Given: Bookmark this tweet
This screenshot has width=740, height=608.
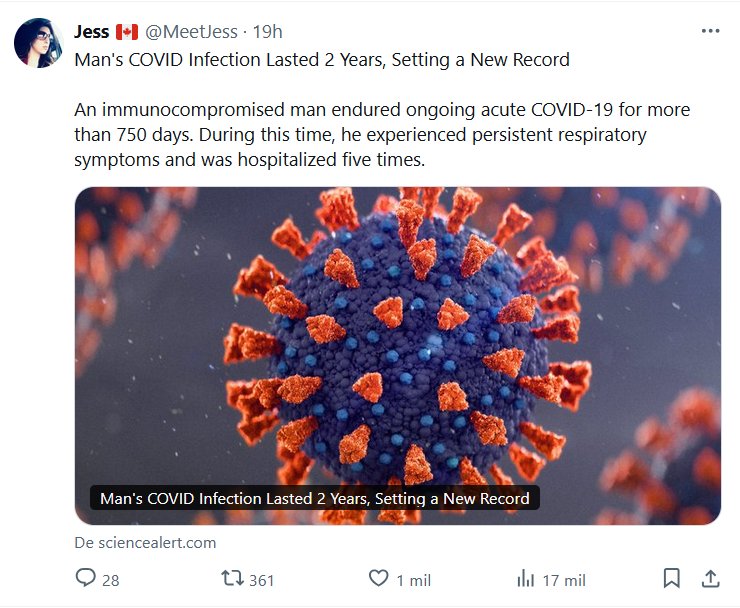Looking at the screenshot, I should click(672, 578).
